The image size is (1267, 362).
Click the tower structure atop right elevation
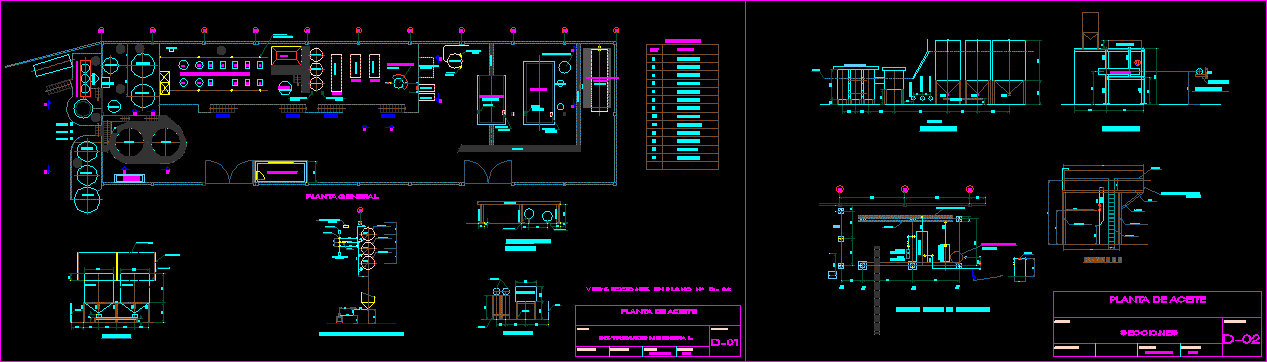tap(1091, 29)
